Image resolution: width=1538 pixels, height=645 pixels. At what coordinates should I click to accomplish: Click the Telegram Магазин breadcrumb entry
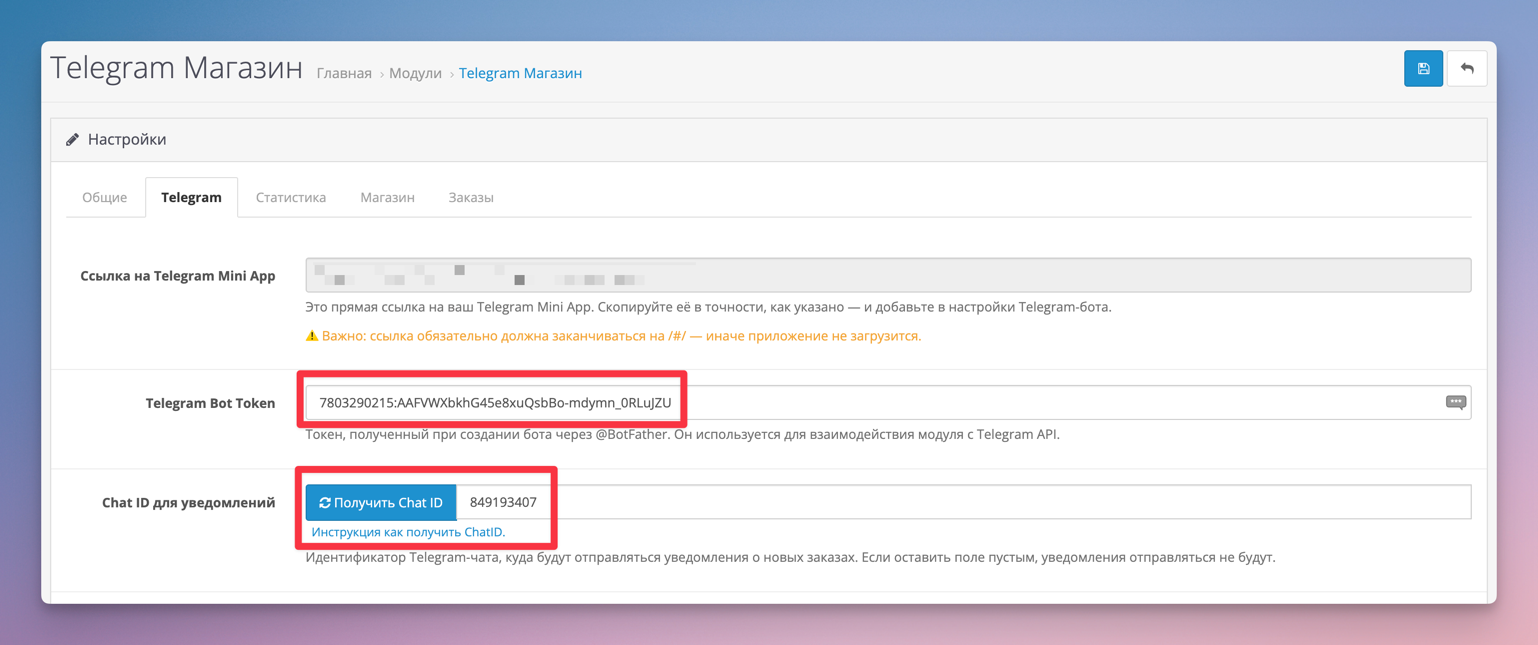(520, 73)
